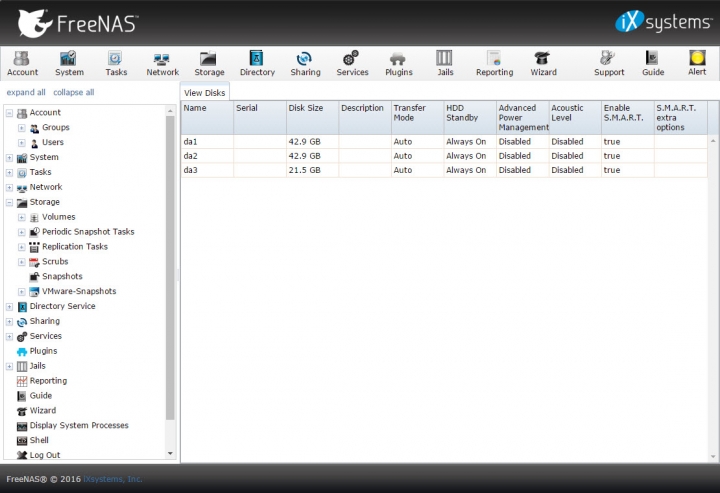Open Wizard in the tree
720x493 pixels.
(43, 410)
